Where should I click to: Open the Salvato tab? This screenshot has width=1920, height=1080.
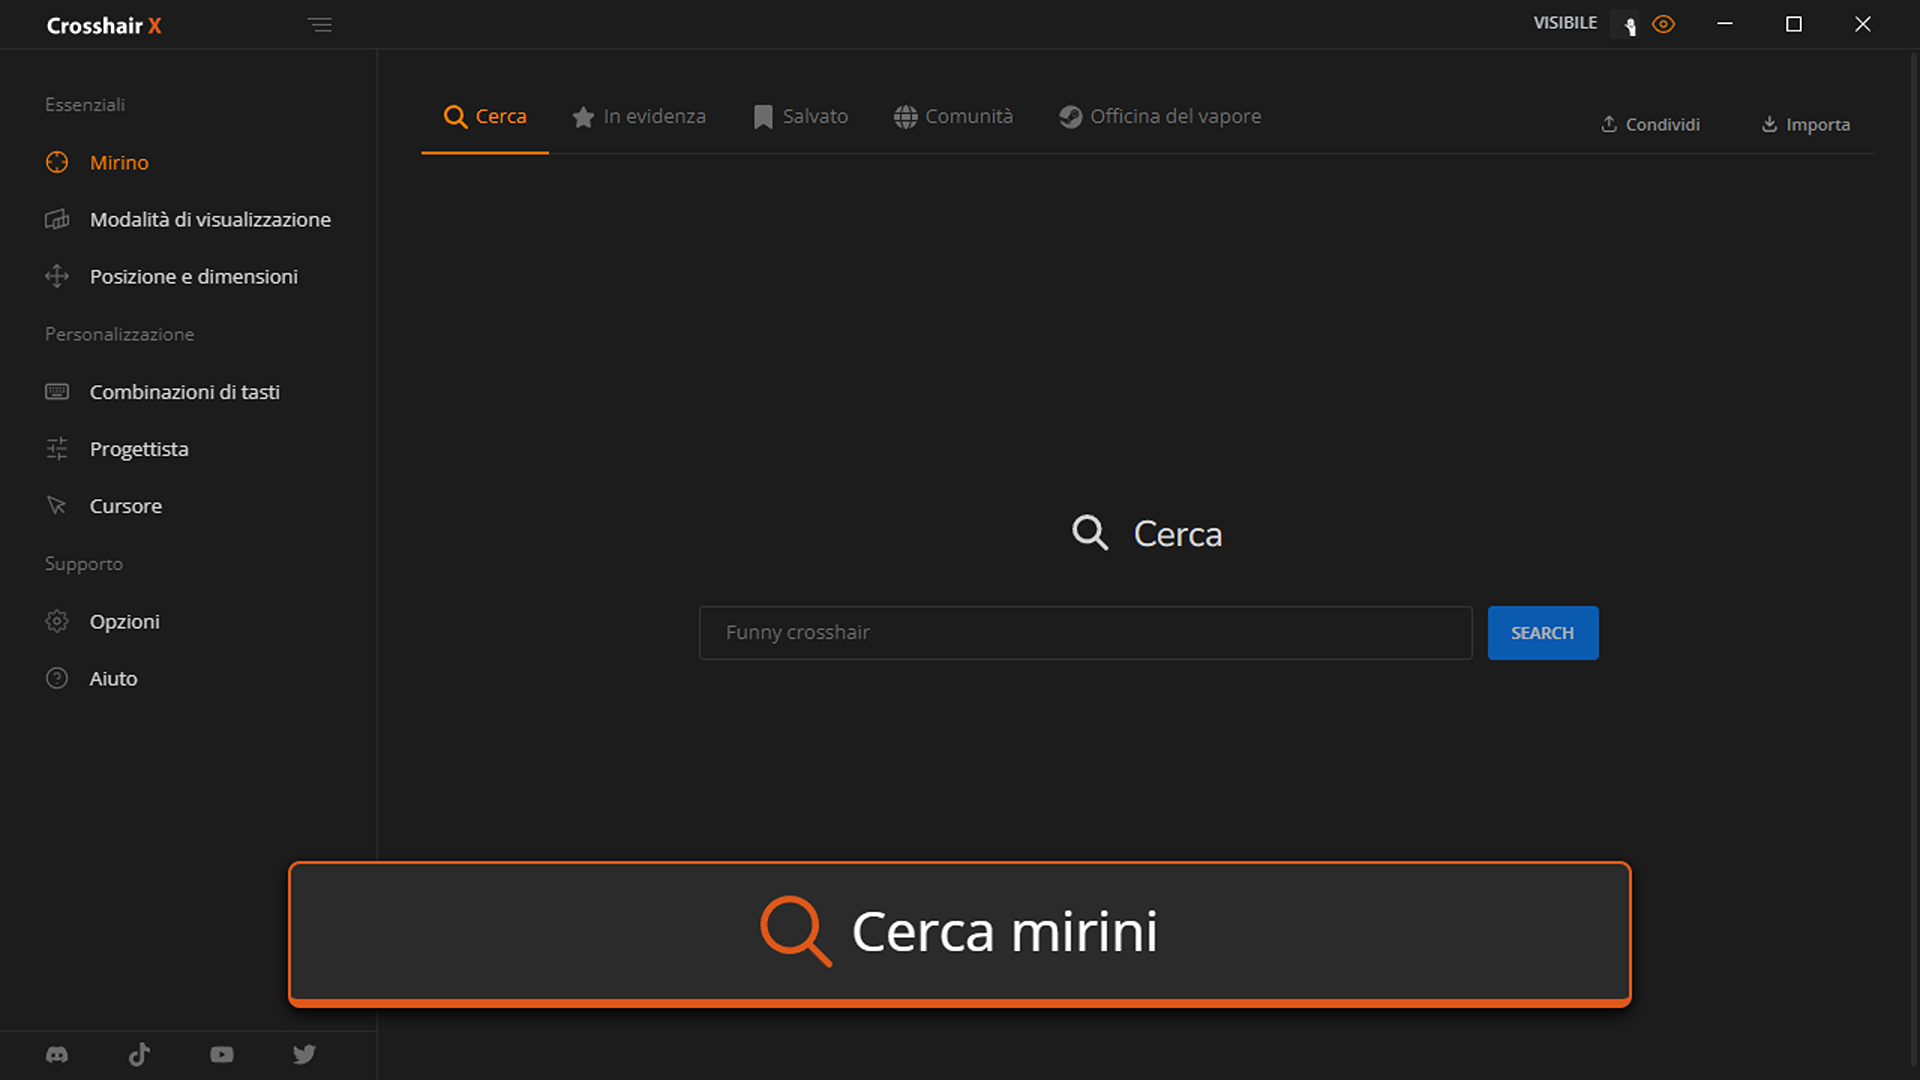click(x=800, y=117)
